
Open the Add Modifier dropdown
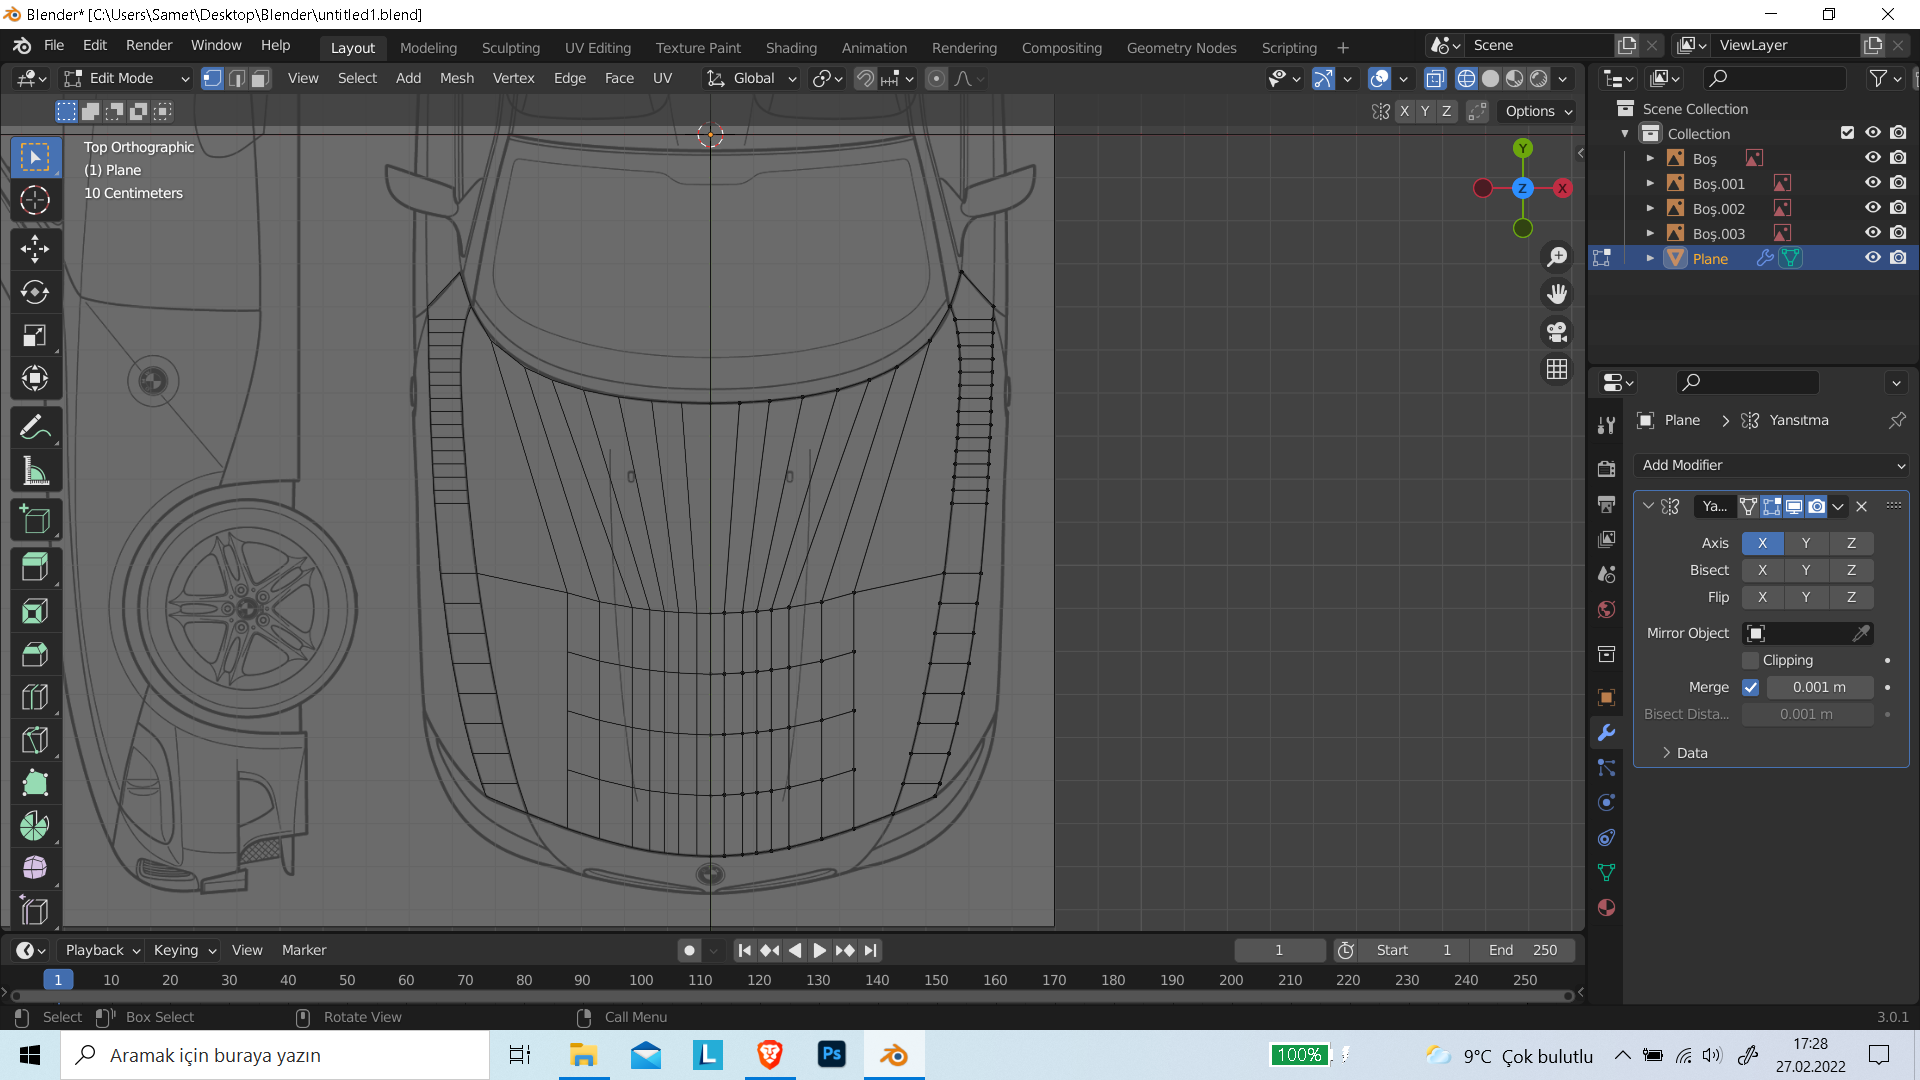click(x=1771, y=465)
